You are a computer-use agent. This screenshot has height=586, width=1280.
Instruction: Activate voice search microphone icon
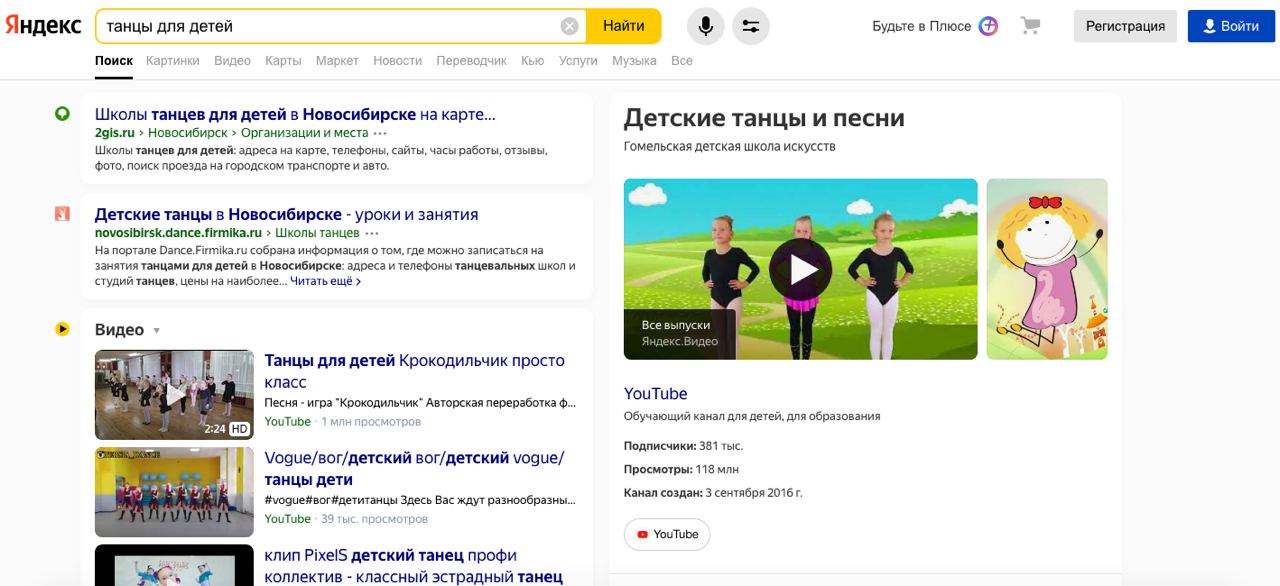(x=706, y=26)
